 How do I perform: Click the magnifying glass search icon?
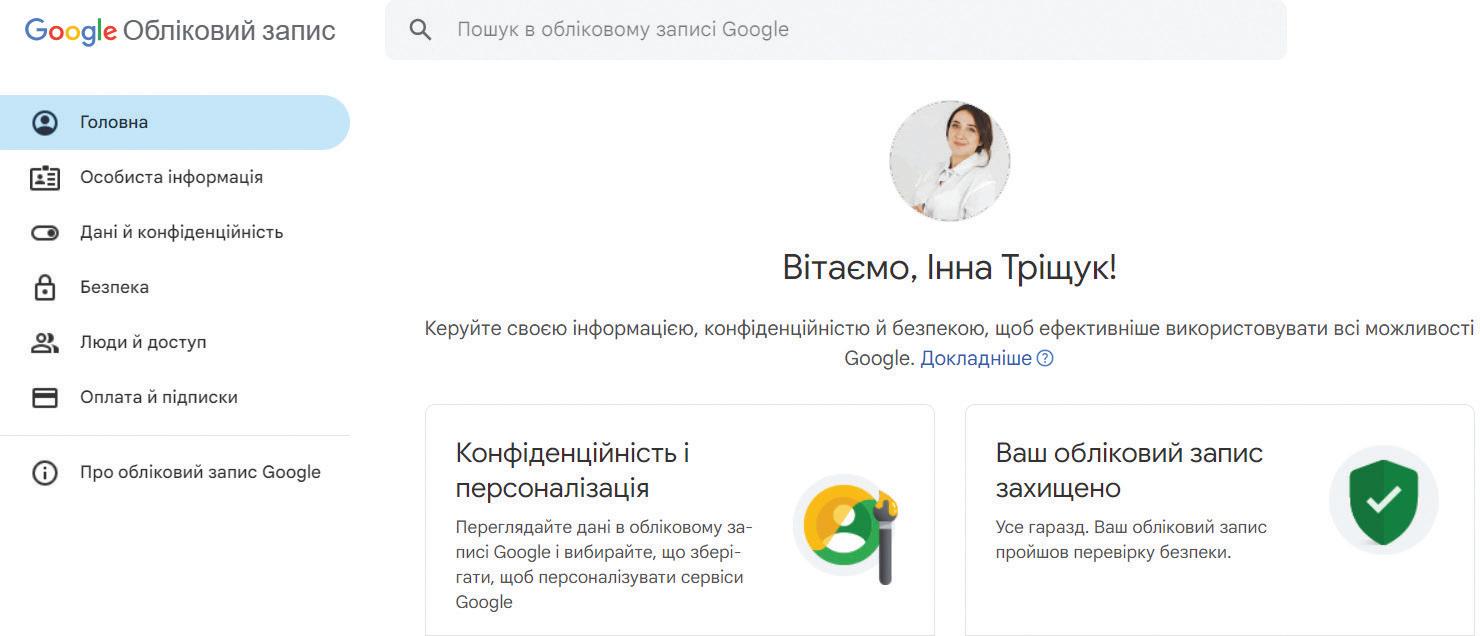[421, 30]
